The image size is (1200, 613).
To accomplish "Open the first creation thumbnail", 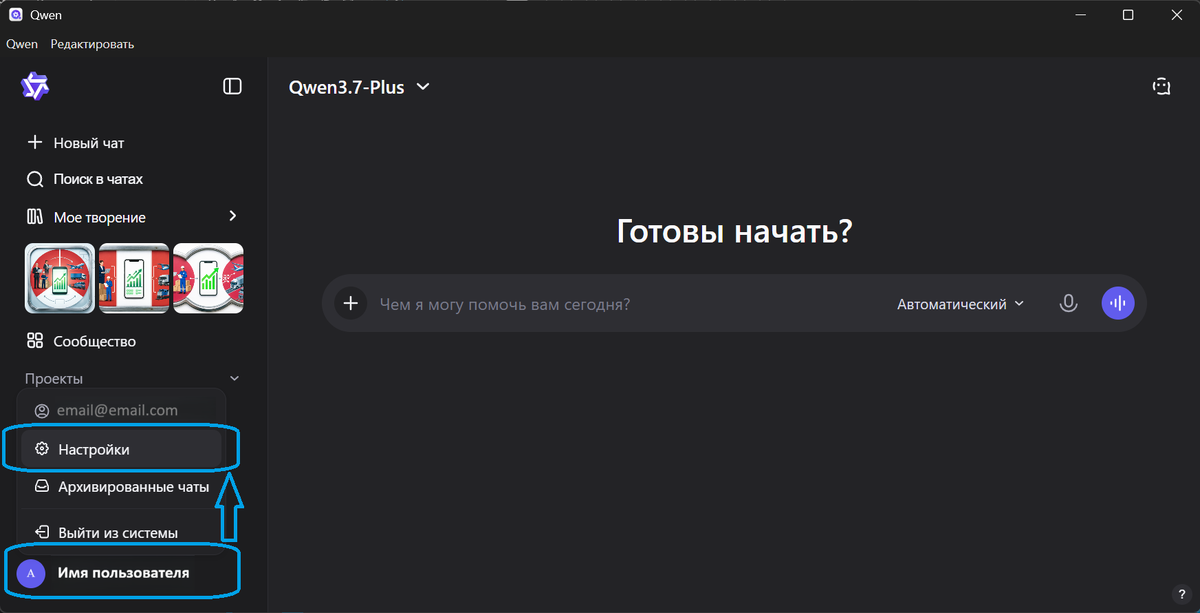I will point(60,278).
